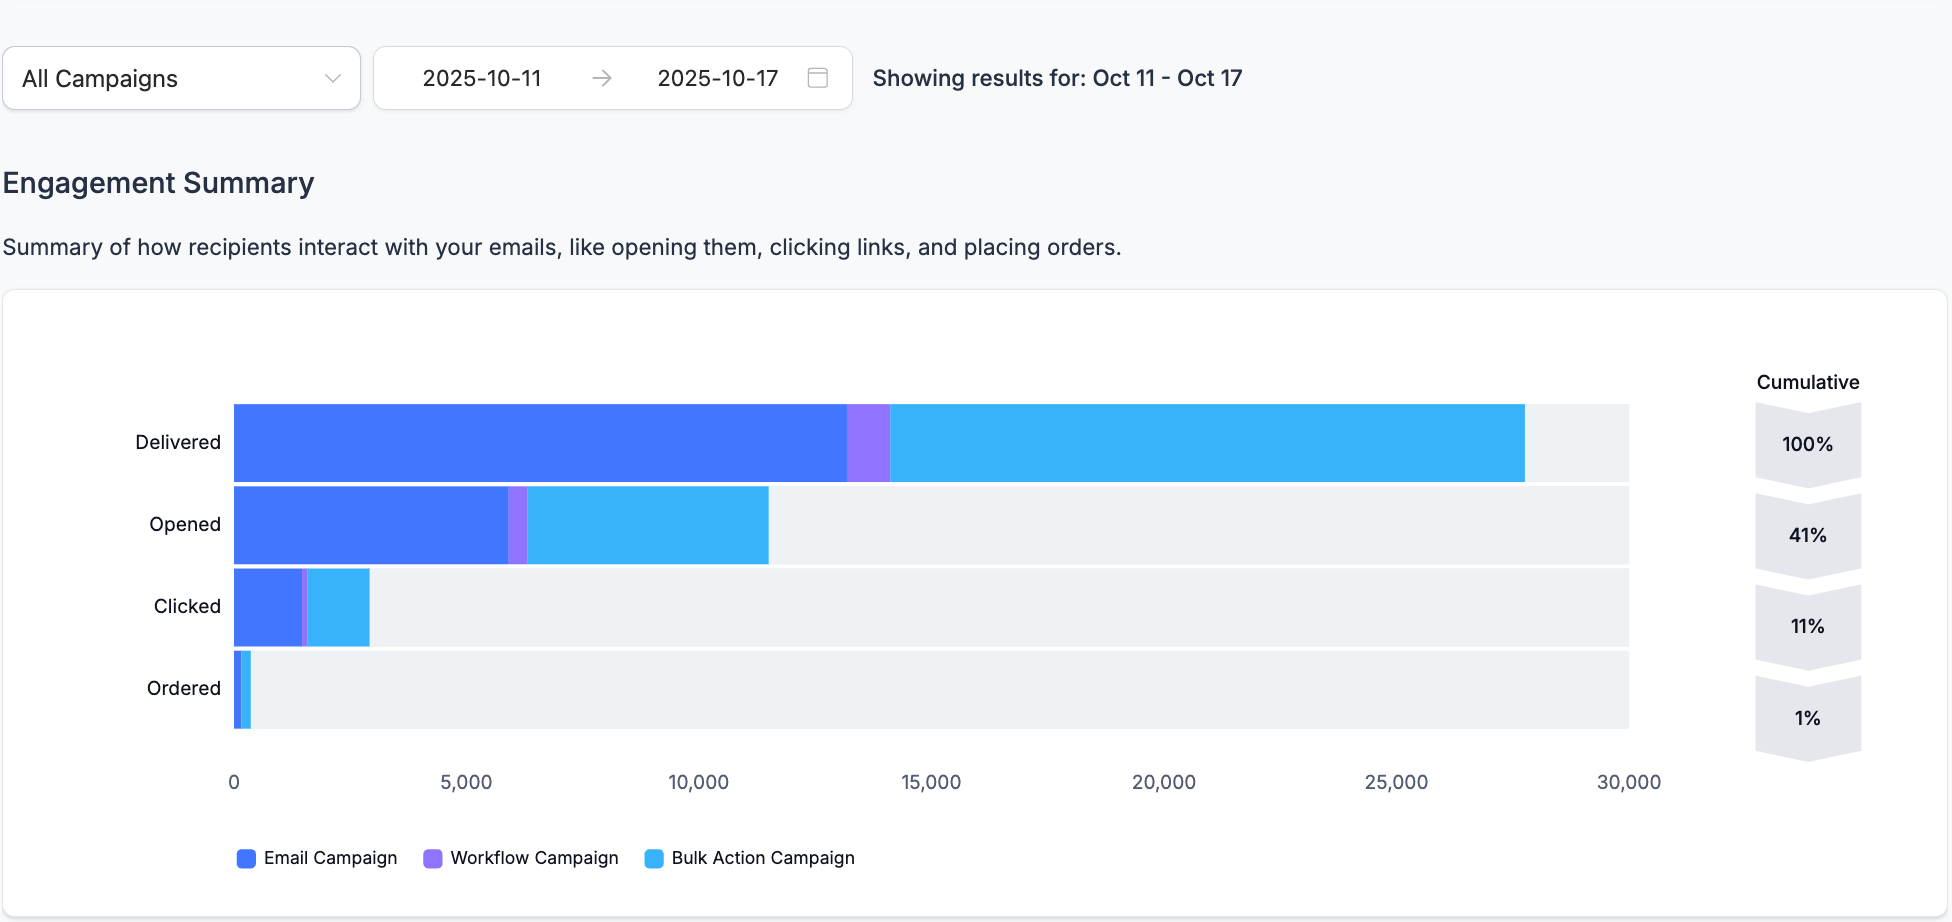Screen dimensions: 1952x922
Task: Click the Delivered bar's purple Workflow segment
Action: 868,443
